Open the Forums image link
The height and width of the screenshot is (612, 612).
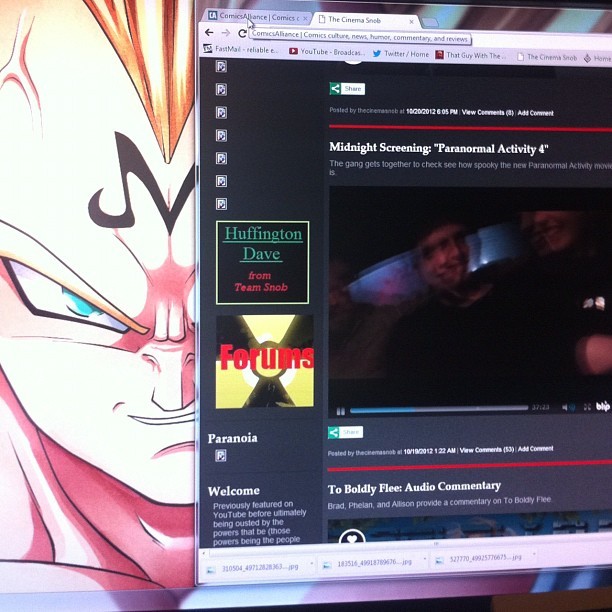(265, 361)
